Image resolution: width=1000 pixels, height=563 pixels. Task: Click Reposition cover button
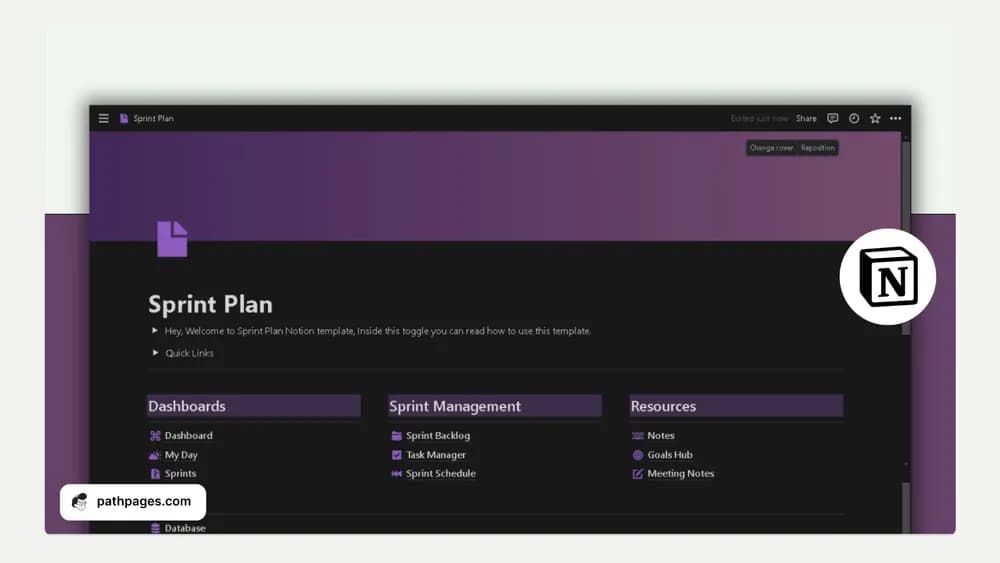pos(818,148)
